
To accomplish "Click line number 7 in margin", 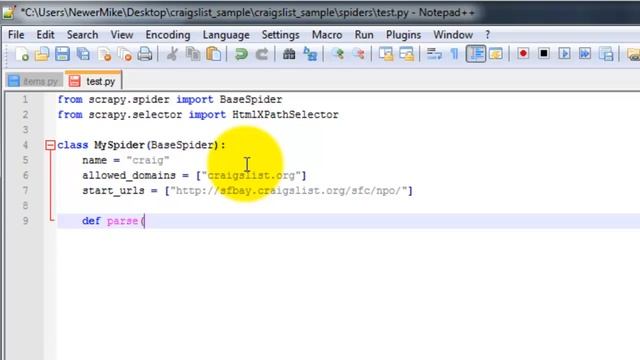I will pyautogui.click(x=25, y=191).
